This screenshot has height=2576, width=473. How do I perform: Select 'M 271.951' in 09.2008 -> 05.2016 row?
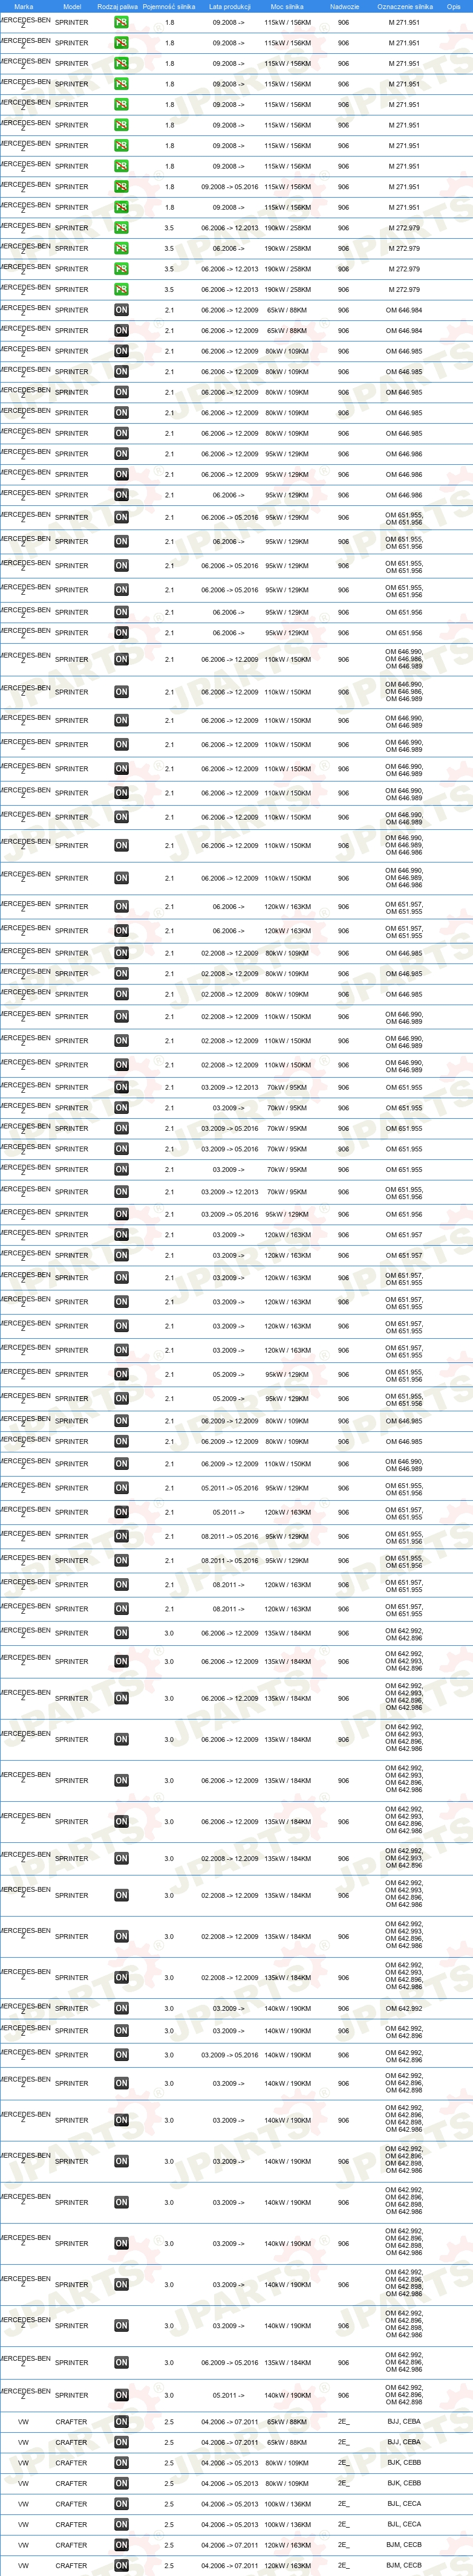[x=404, y=187]
